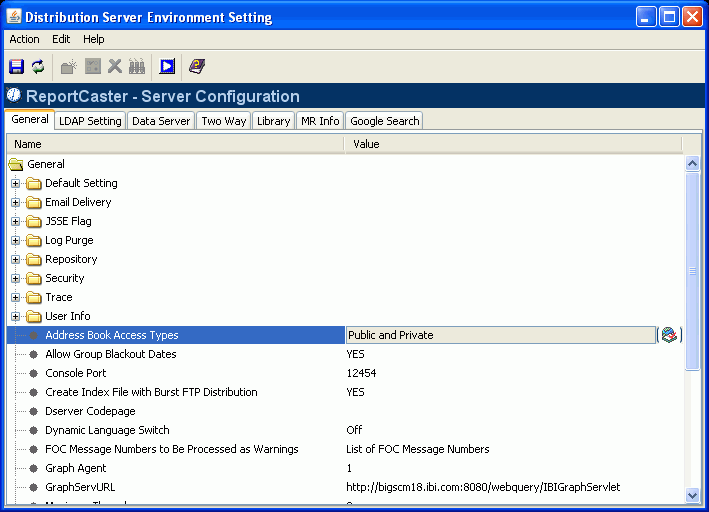Select FOC Message Numbers to Be Processed as Warnings
Screen dimensions: 709x512
click(x=171, y=449)
